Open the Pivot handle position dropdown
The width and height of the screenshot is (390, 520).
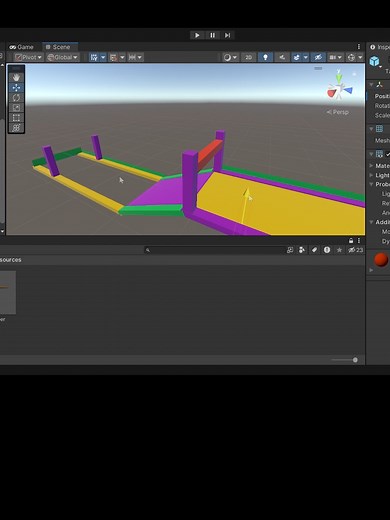click(29, 57)
